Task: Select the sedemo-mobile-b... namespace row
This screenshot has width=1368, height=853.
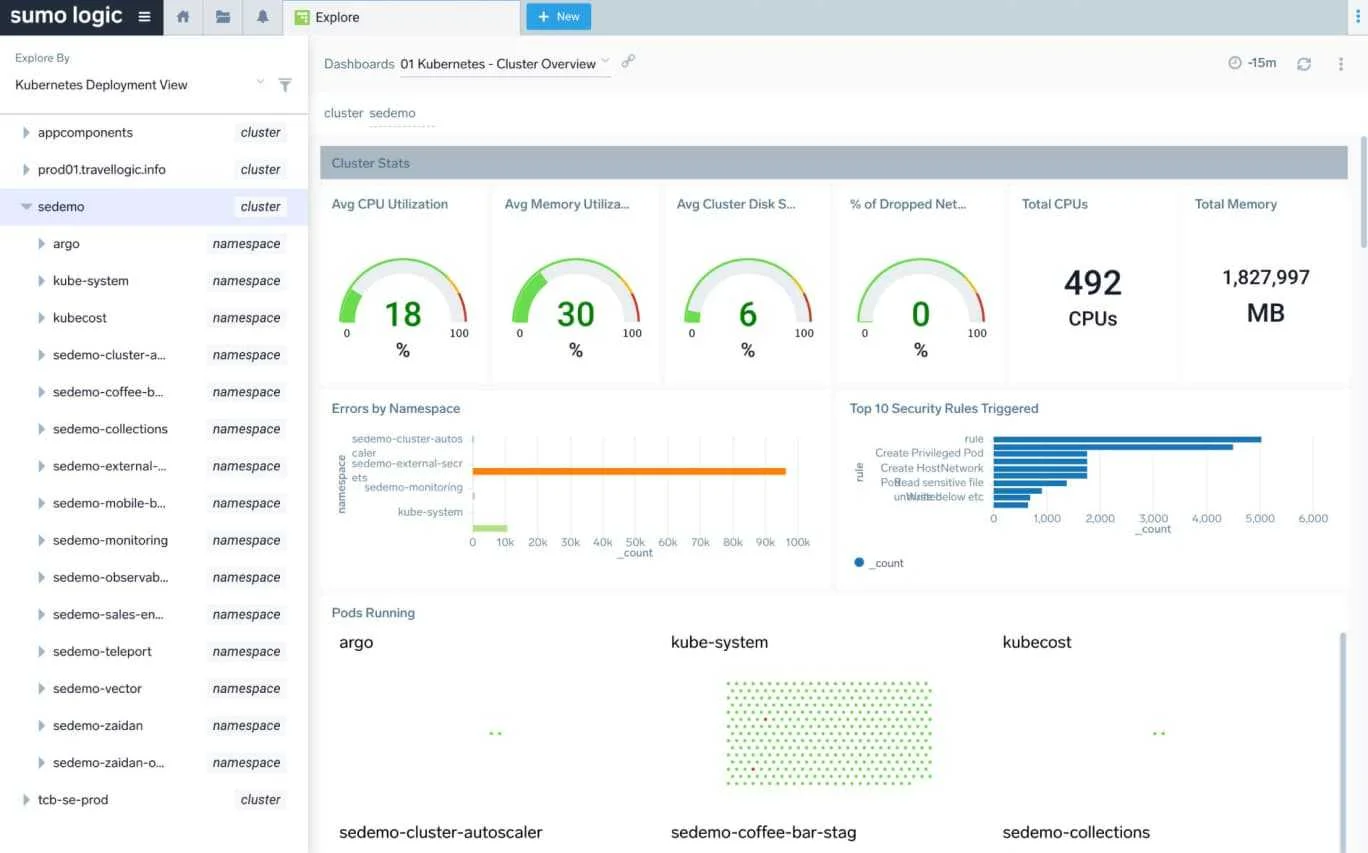Action: tap(154, 503)
